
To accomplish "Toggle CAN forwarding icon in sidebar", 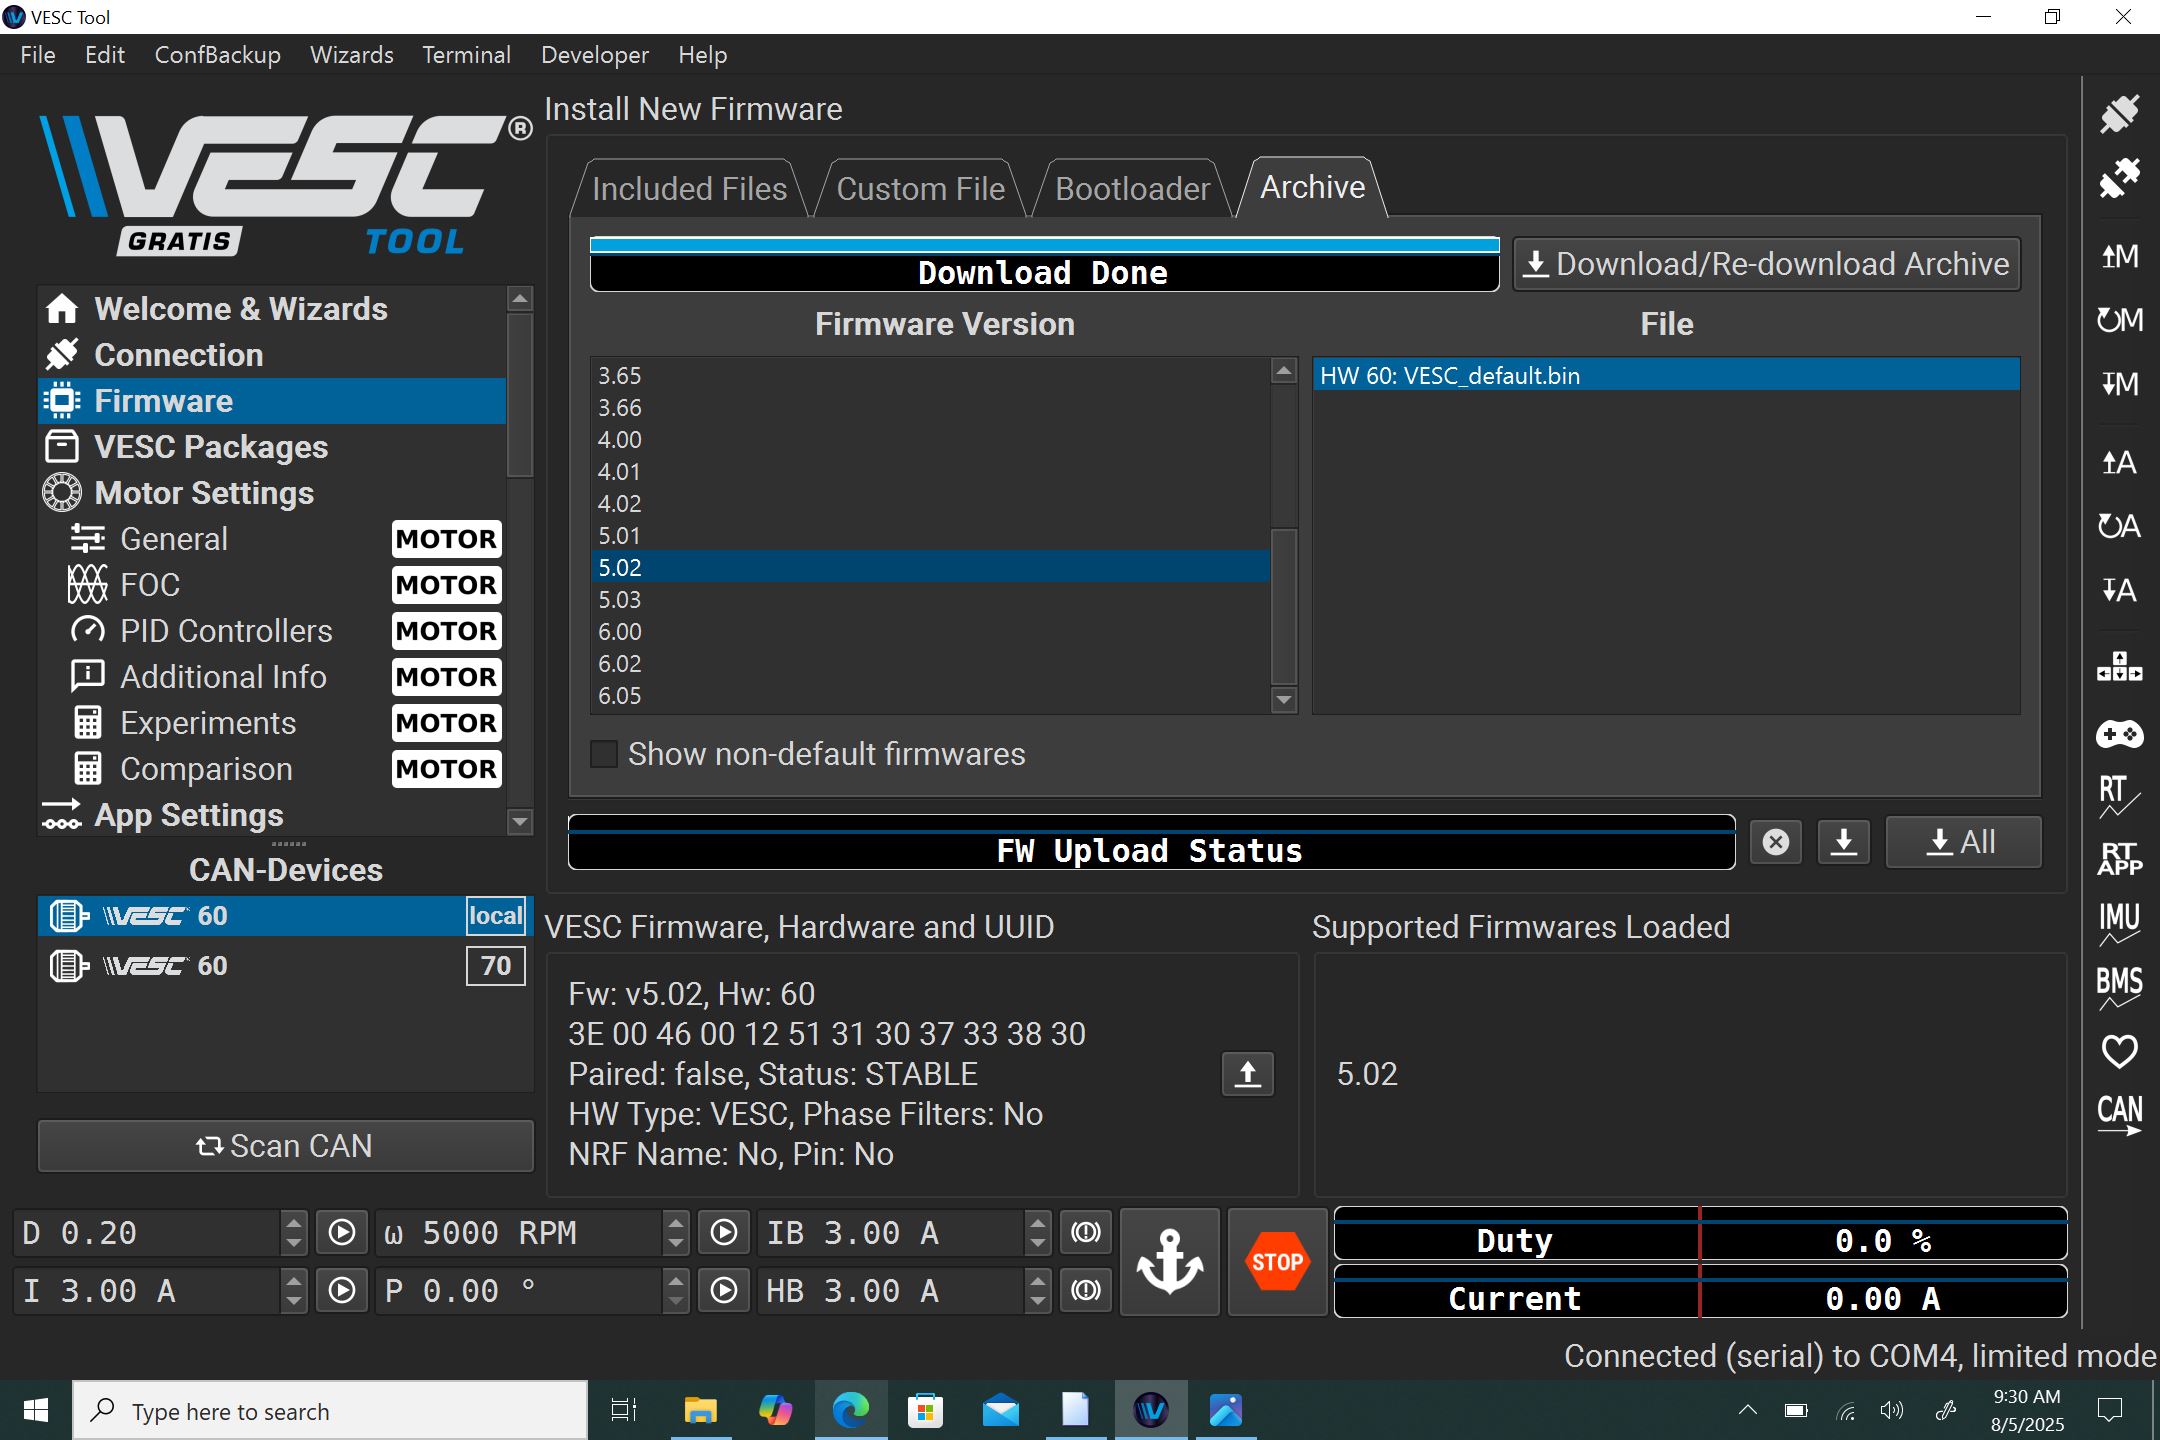I will point(2119,1114).
